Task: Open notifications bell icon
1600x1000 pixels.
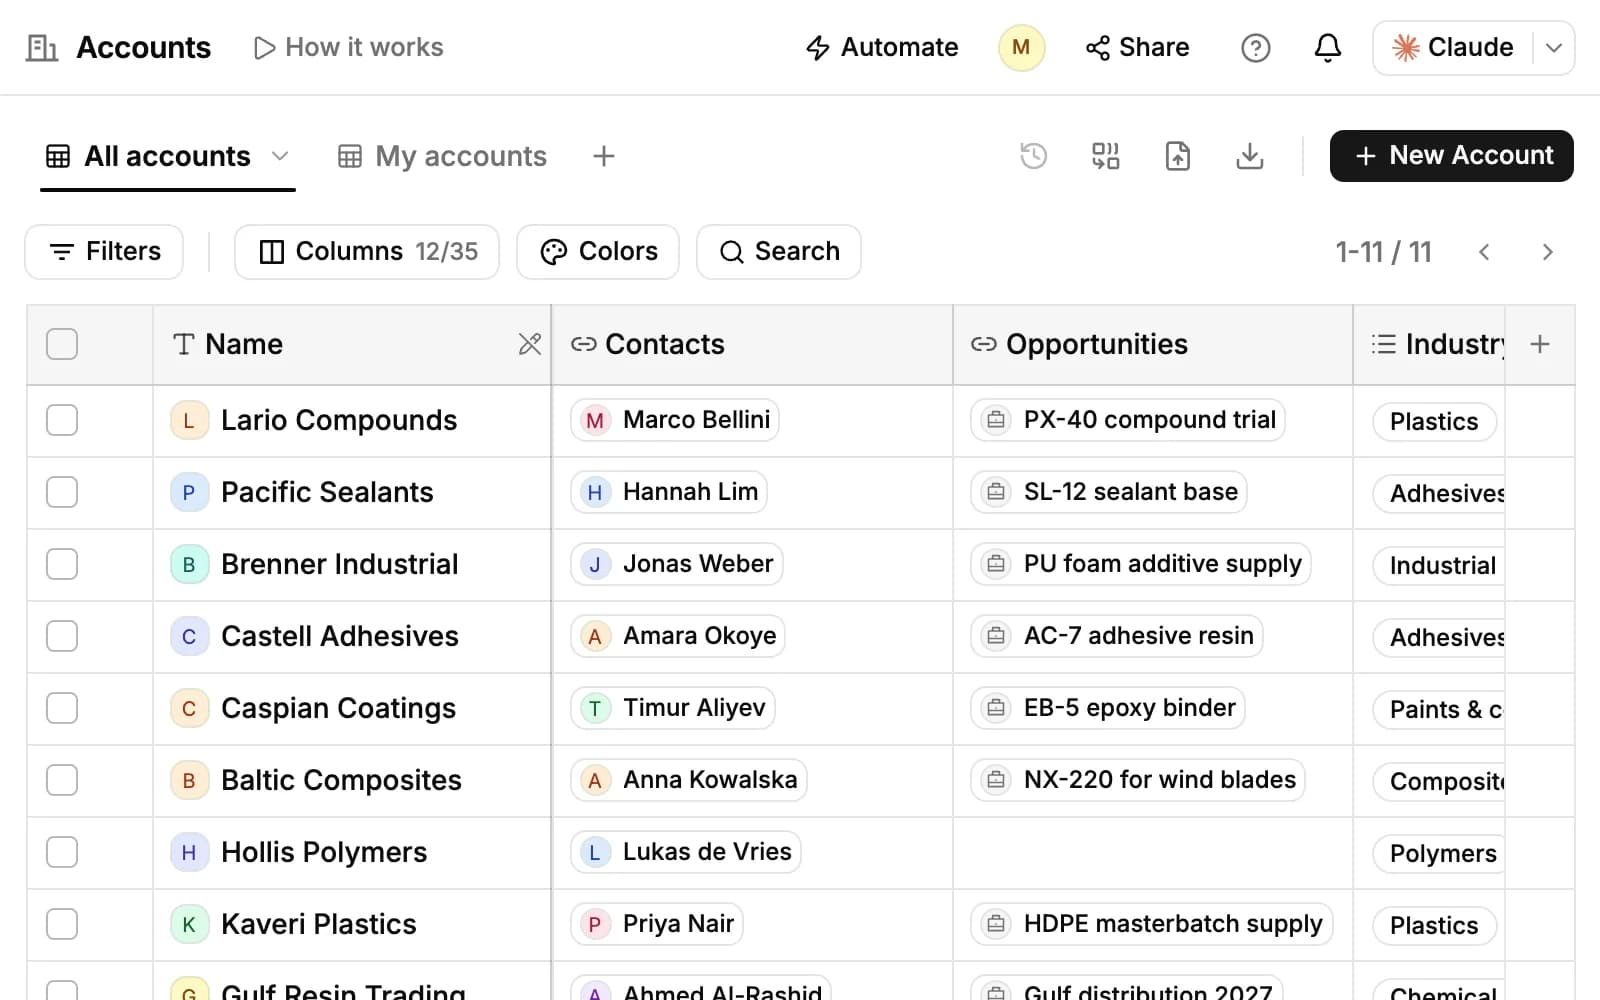Action: pyautogui.click(x=1327, y=47)
